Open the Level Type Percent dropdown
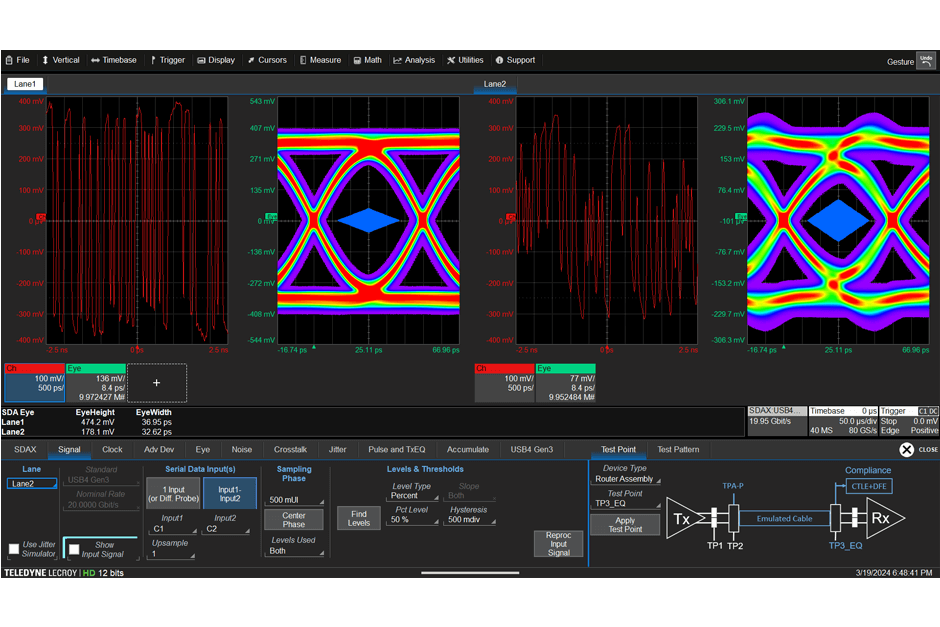 tap(414, 497)
